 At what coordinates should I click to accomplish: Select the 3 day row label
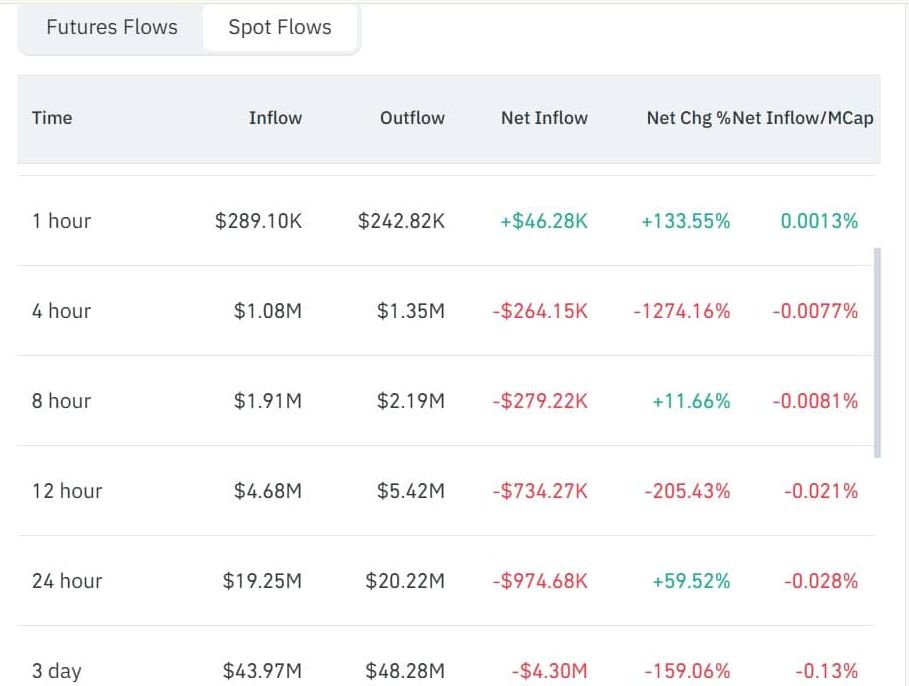pos(57,671)
